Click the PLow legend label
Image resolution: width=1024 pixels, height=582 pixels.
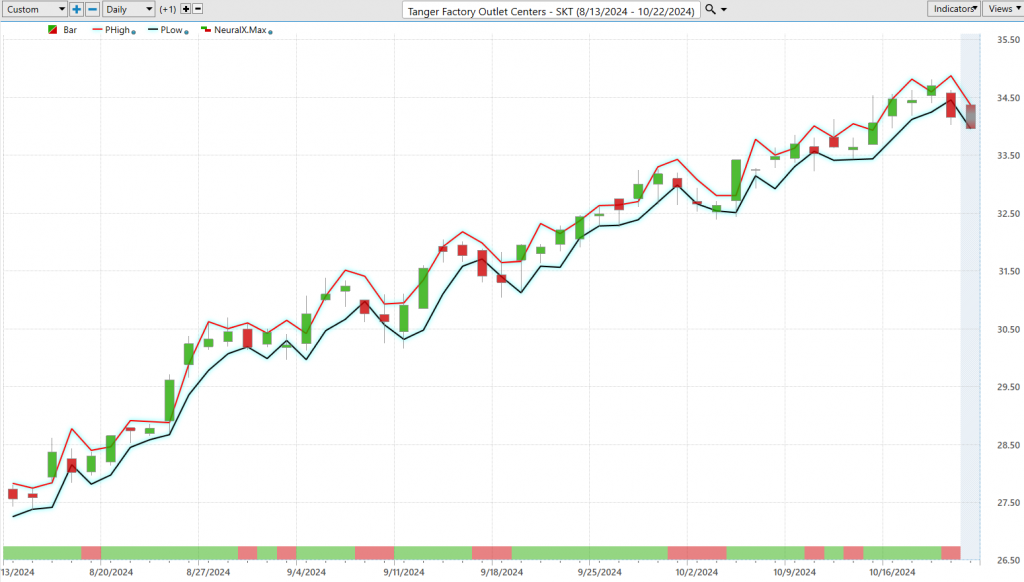coord(172,30)
